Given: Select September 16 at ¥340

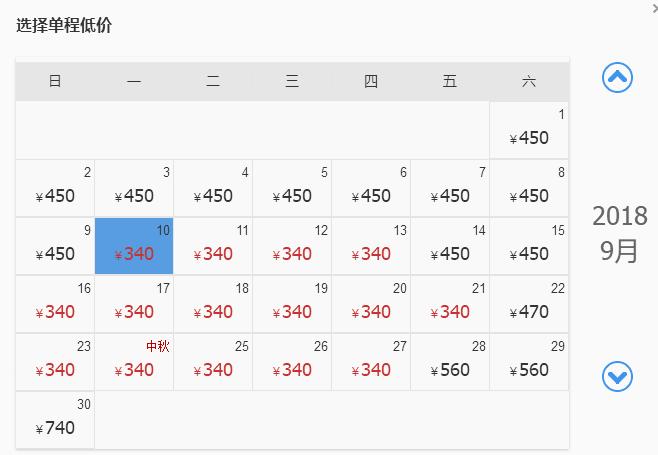Looking at the screenshot, I should point(55,304).
